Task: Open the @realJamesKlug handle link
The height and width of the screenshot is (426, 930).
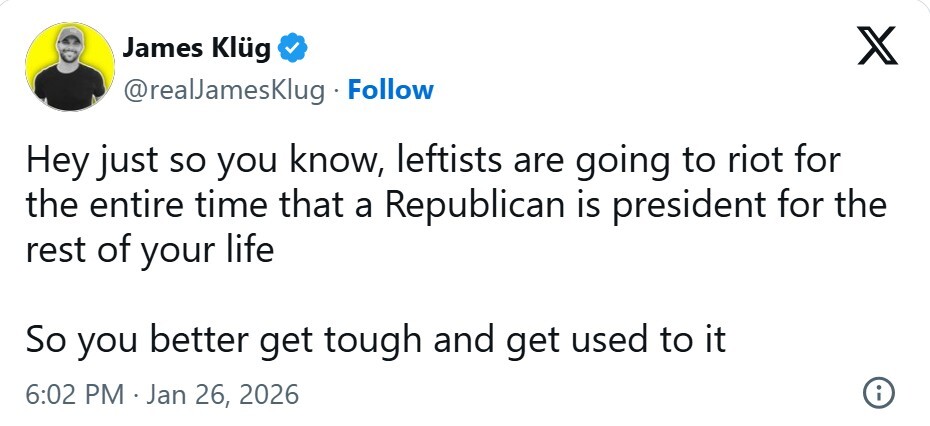Action: click(x=223, y=90)
